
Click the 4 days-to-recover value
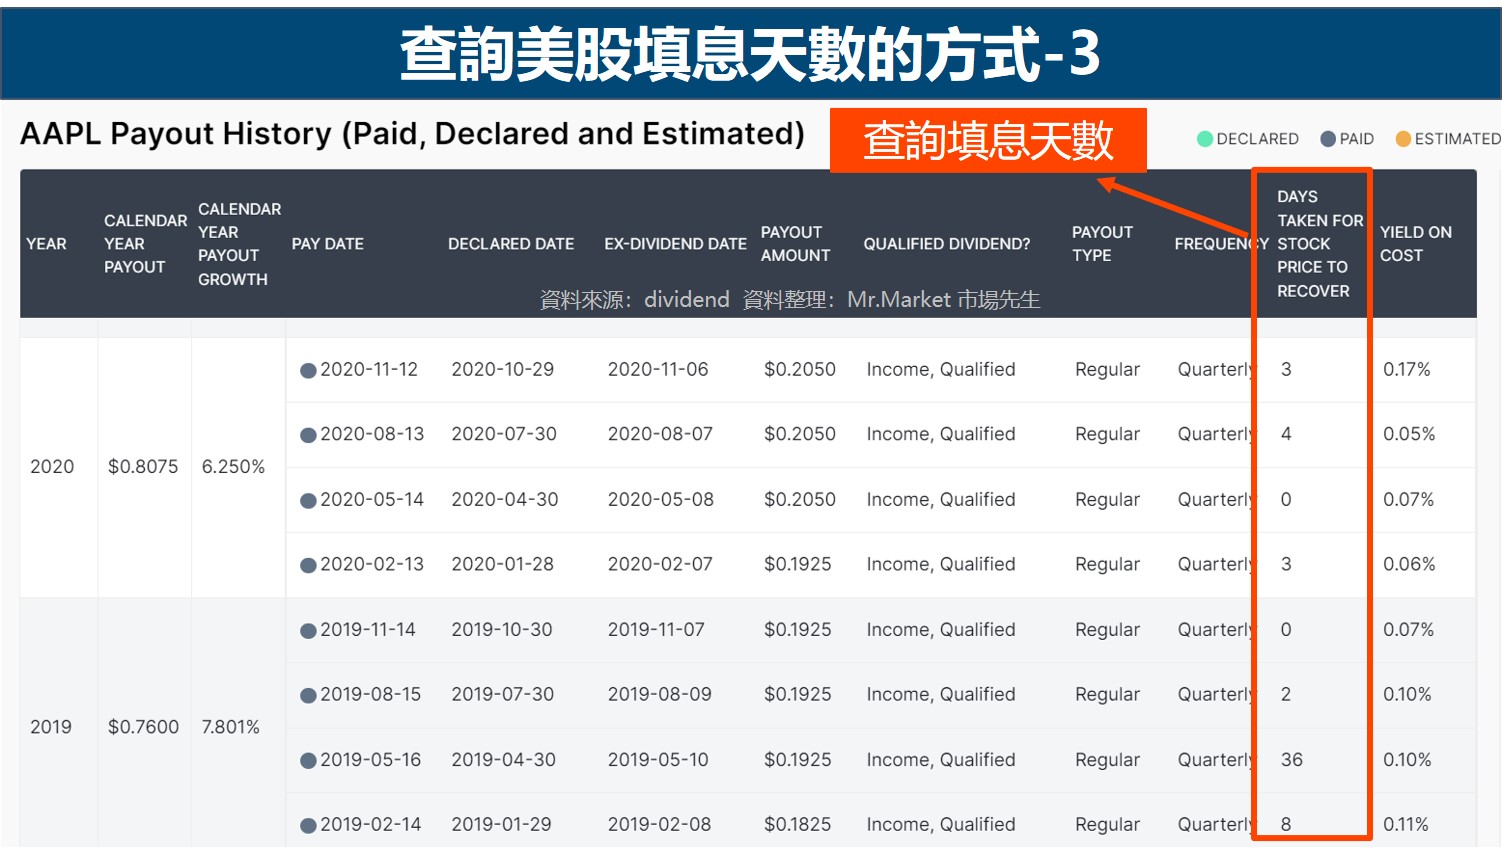click(x=1286, y=434)
